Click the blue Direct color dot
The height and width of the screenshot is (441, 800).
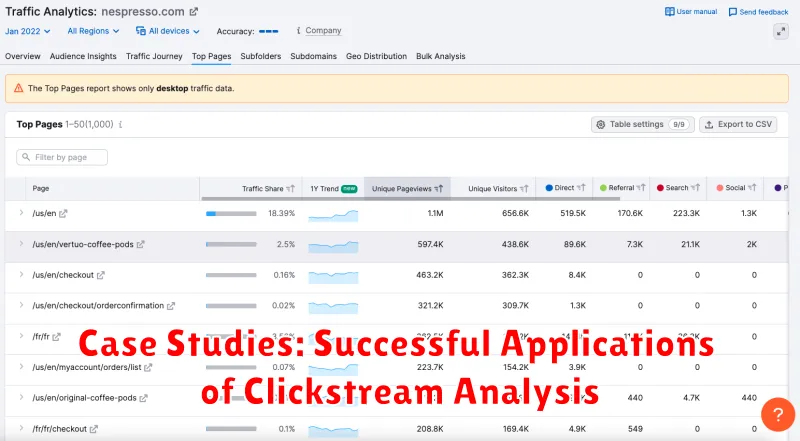pyautogui.click(x=549, y=188)
